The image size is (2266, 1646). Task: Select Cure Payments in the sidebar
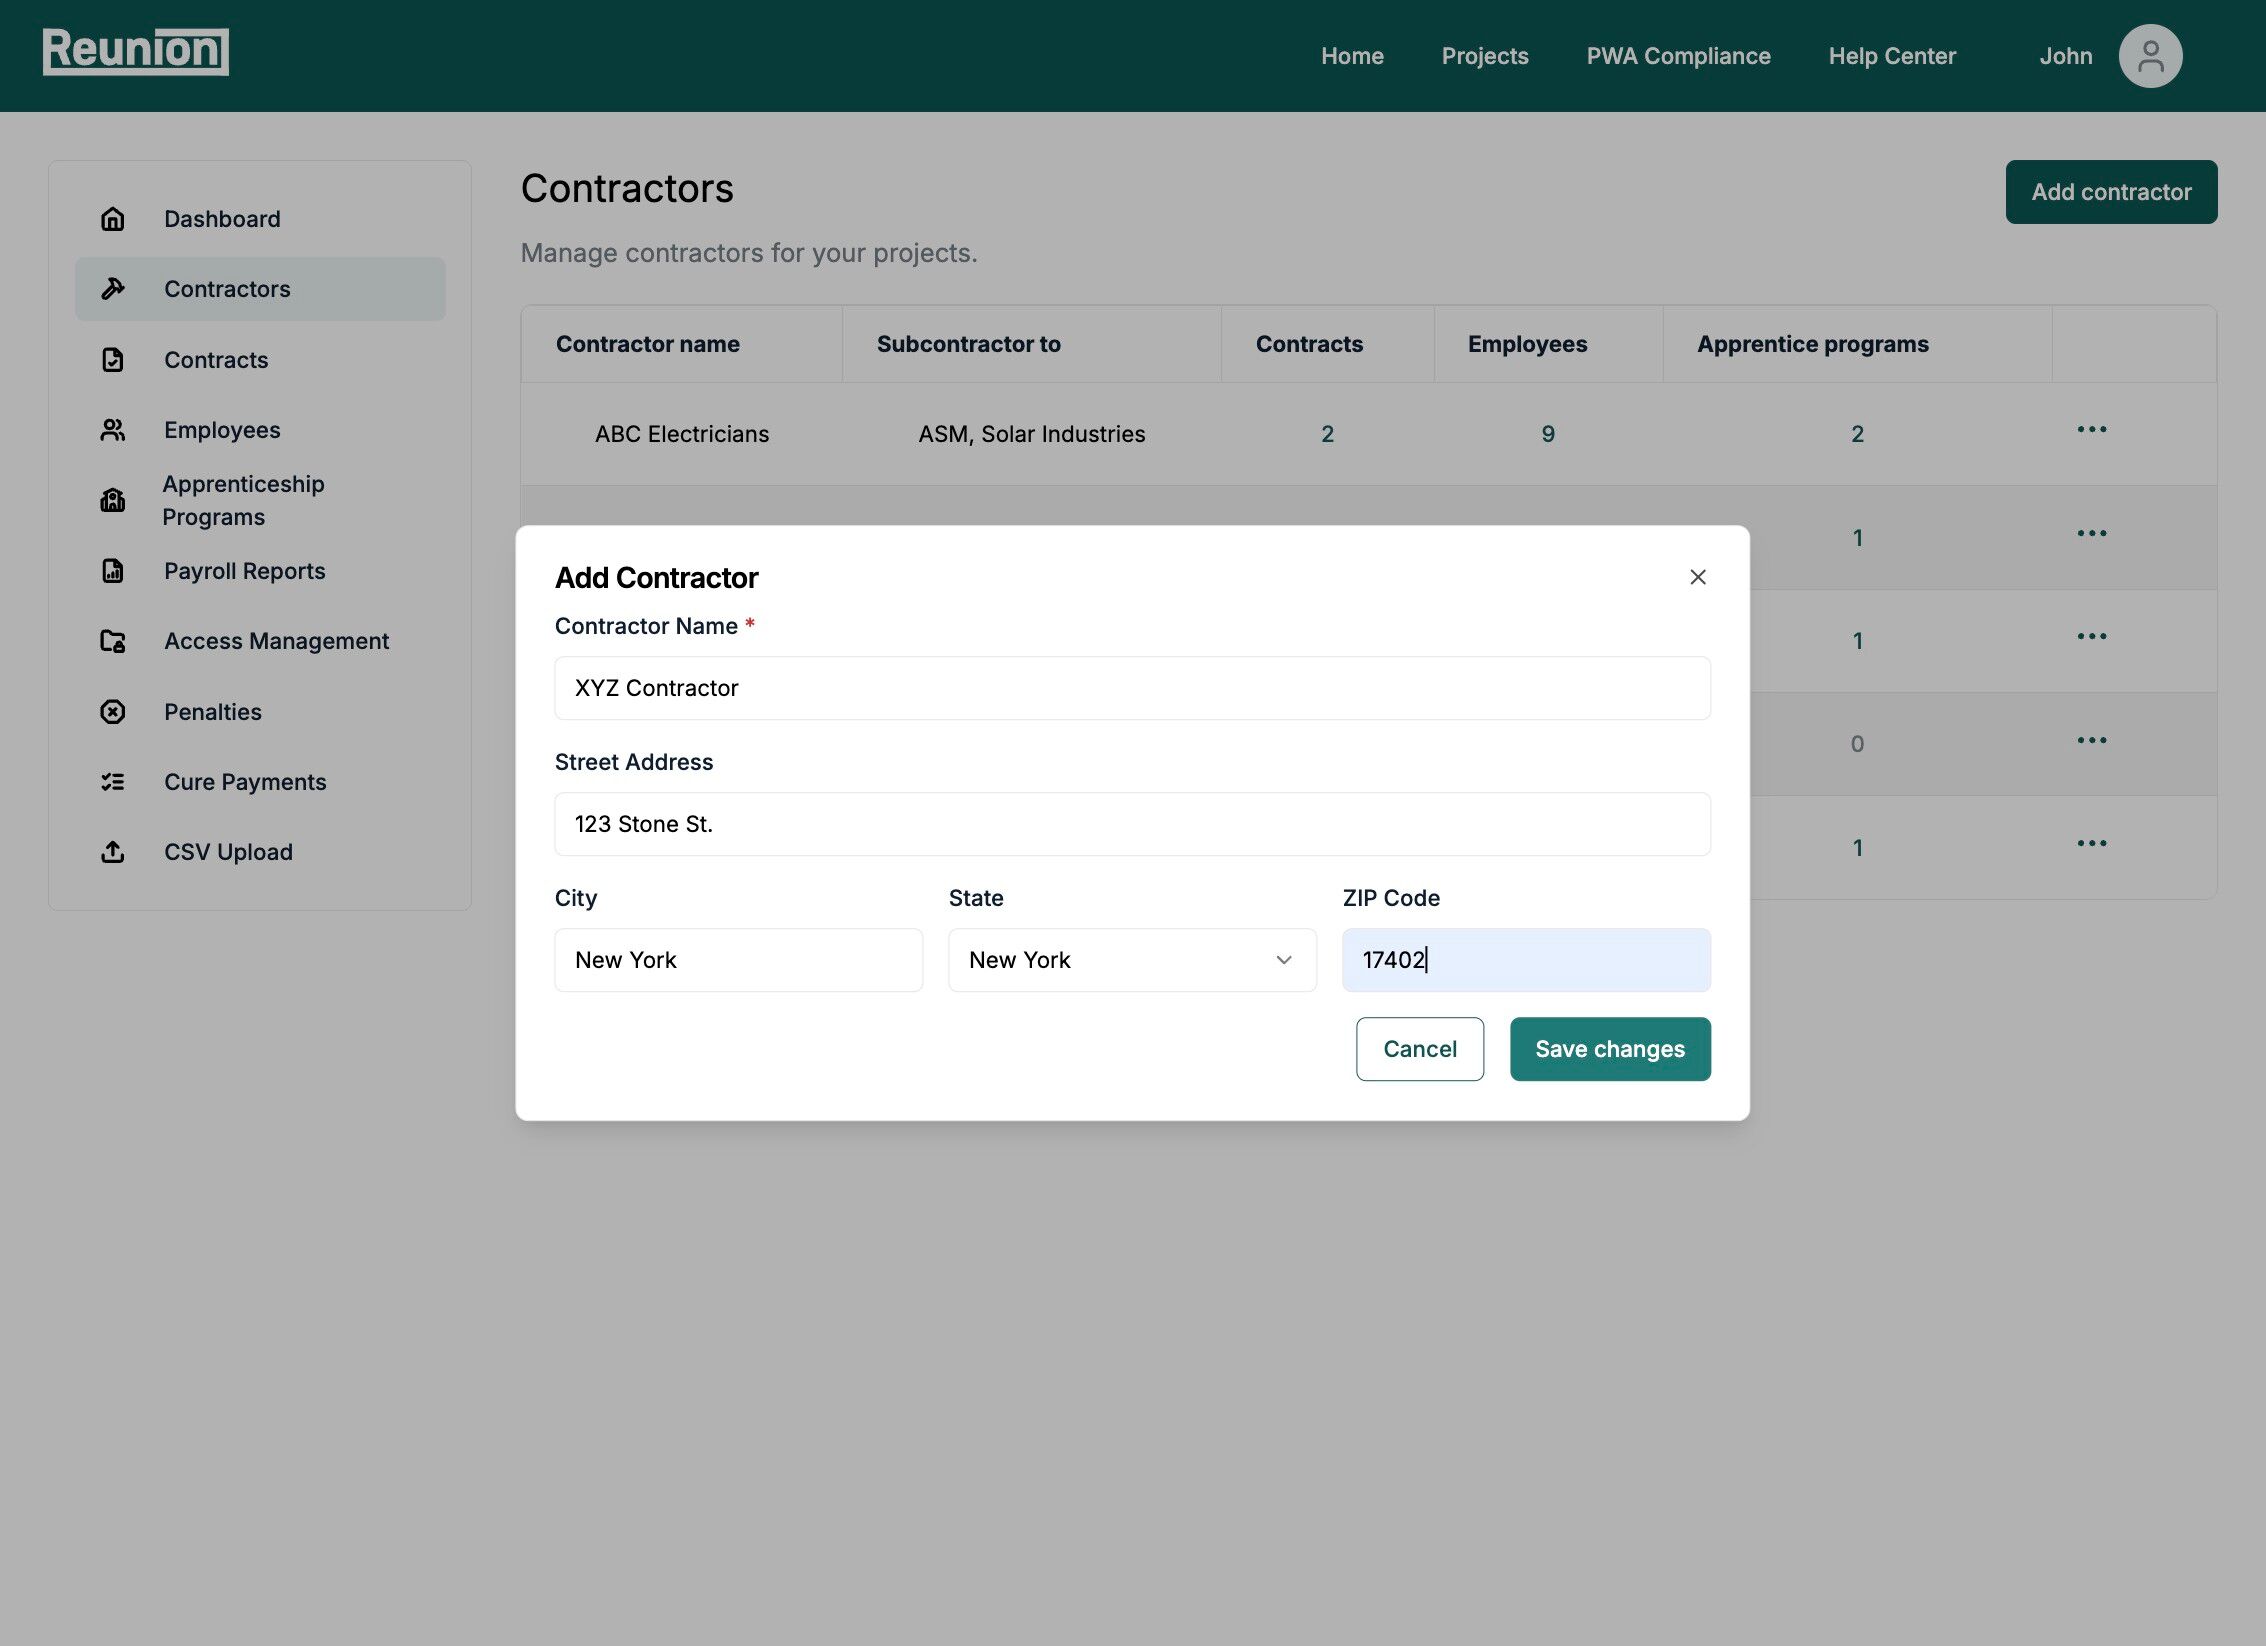coord(260,782)
